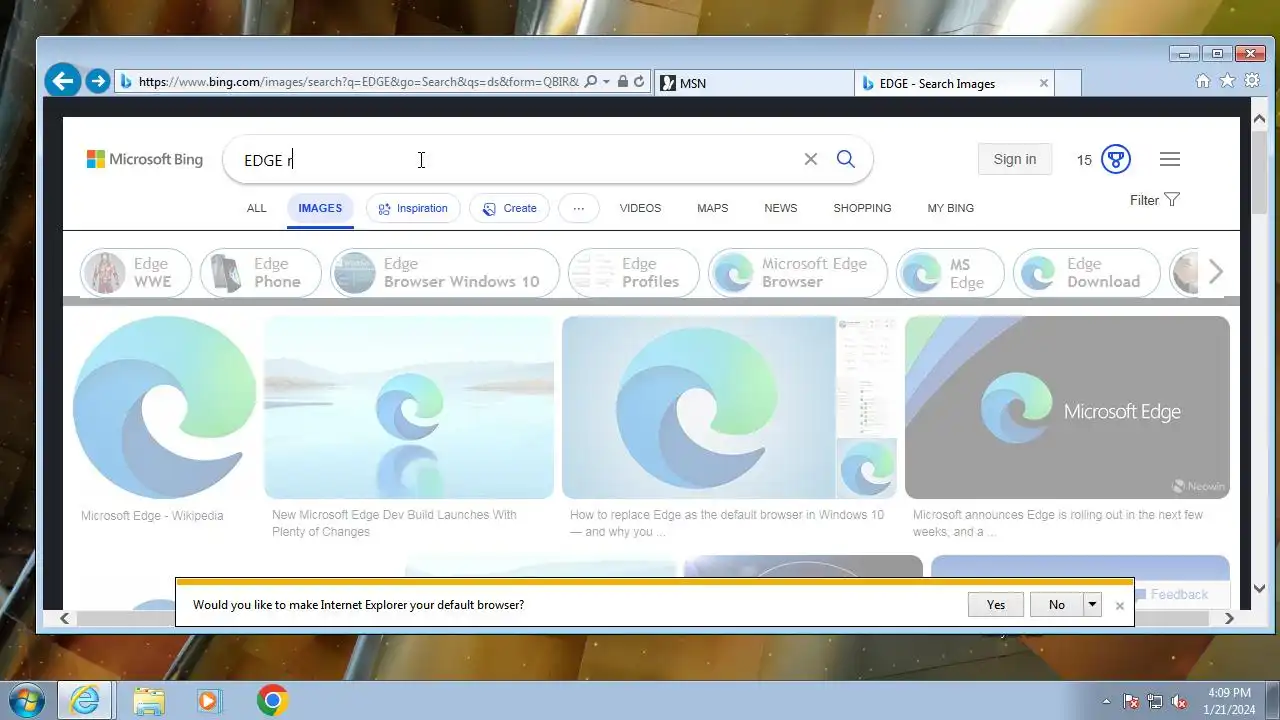The height and width of the screenshot is (720, 1280).
Task: Click Yes to set default browser
Action: click(x=996, y=604)
